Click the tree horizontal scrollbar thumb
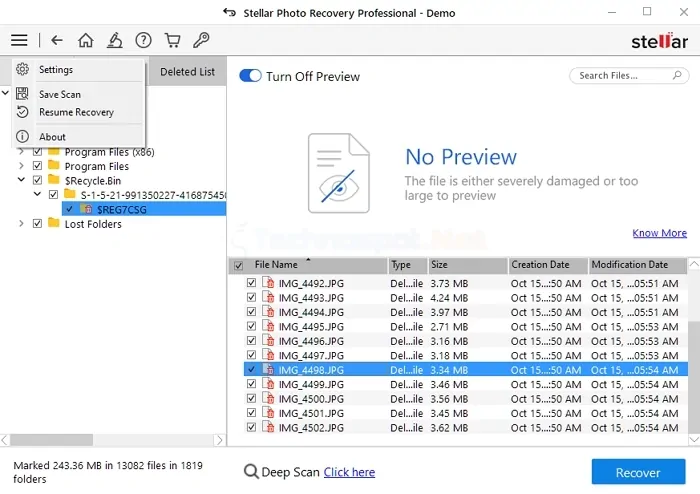The height and width of the screenshot is (494, 700). coord(51,440)
